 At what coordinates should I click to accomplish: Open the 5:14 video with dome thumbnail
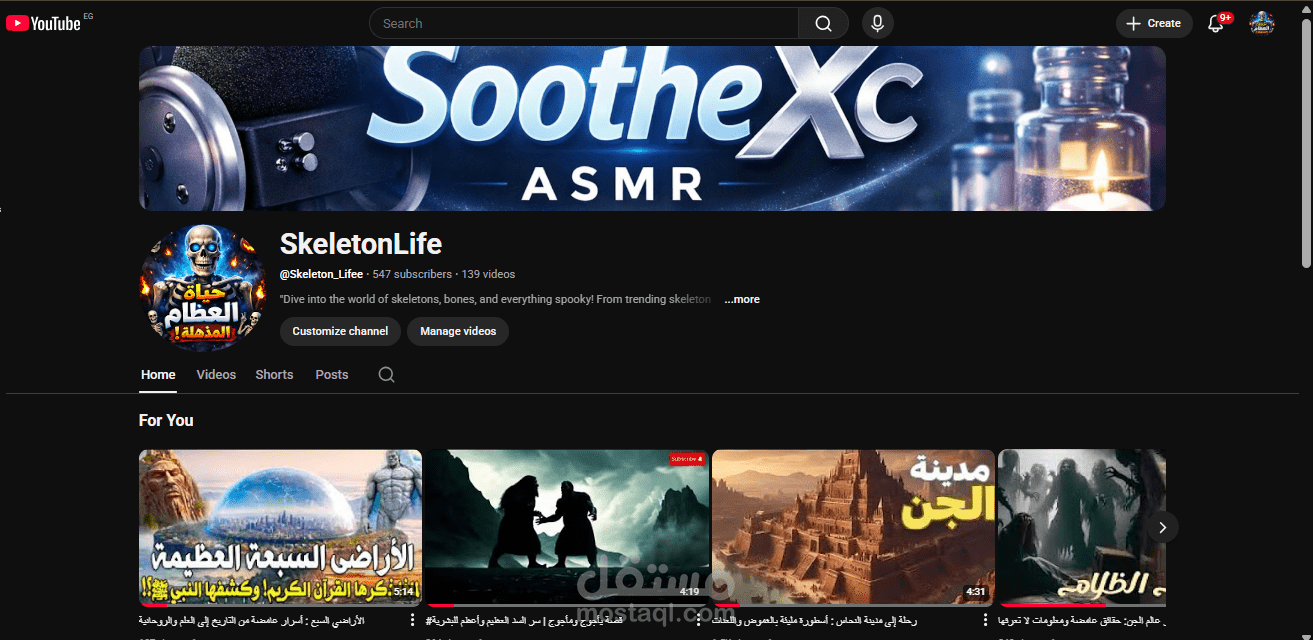pos(280,528)
